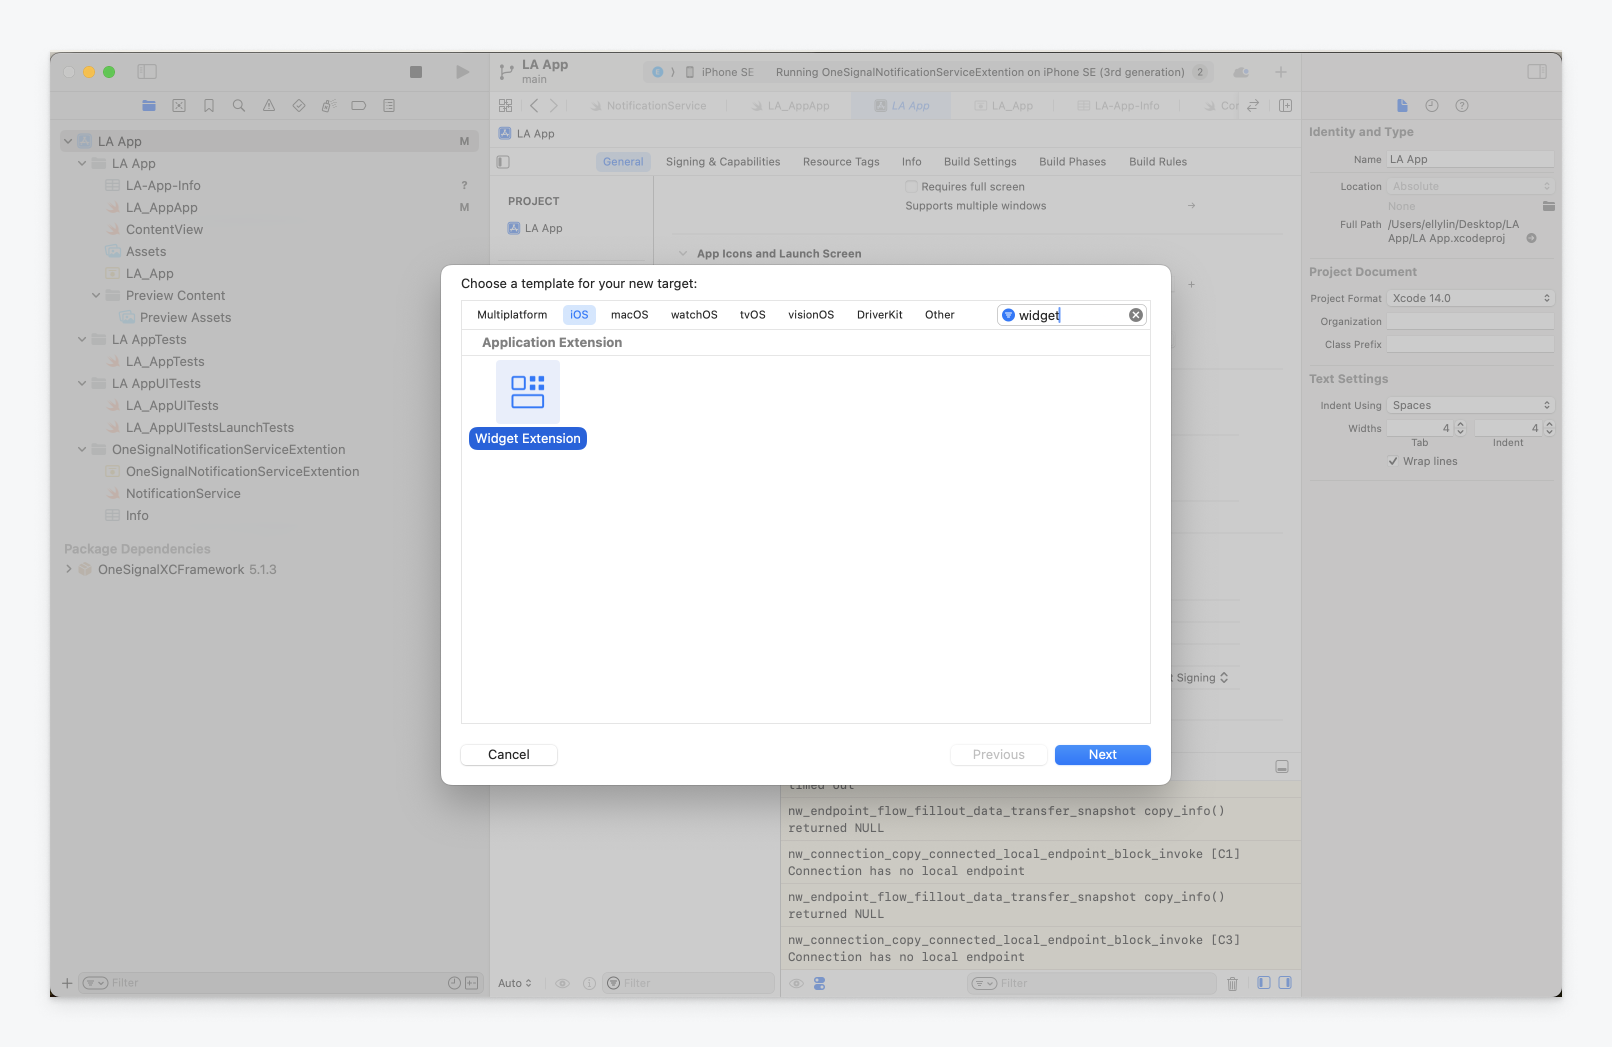
Task: Go back in editor history
Action: pyautogui.click(x=534, y=105)
